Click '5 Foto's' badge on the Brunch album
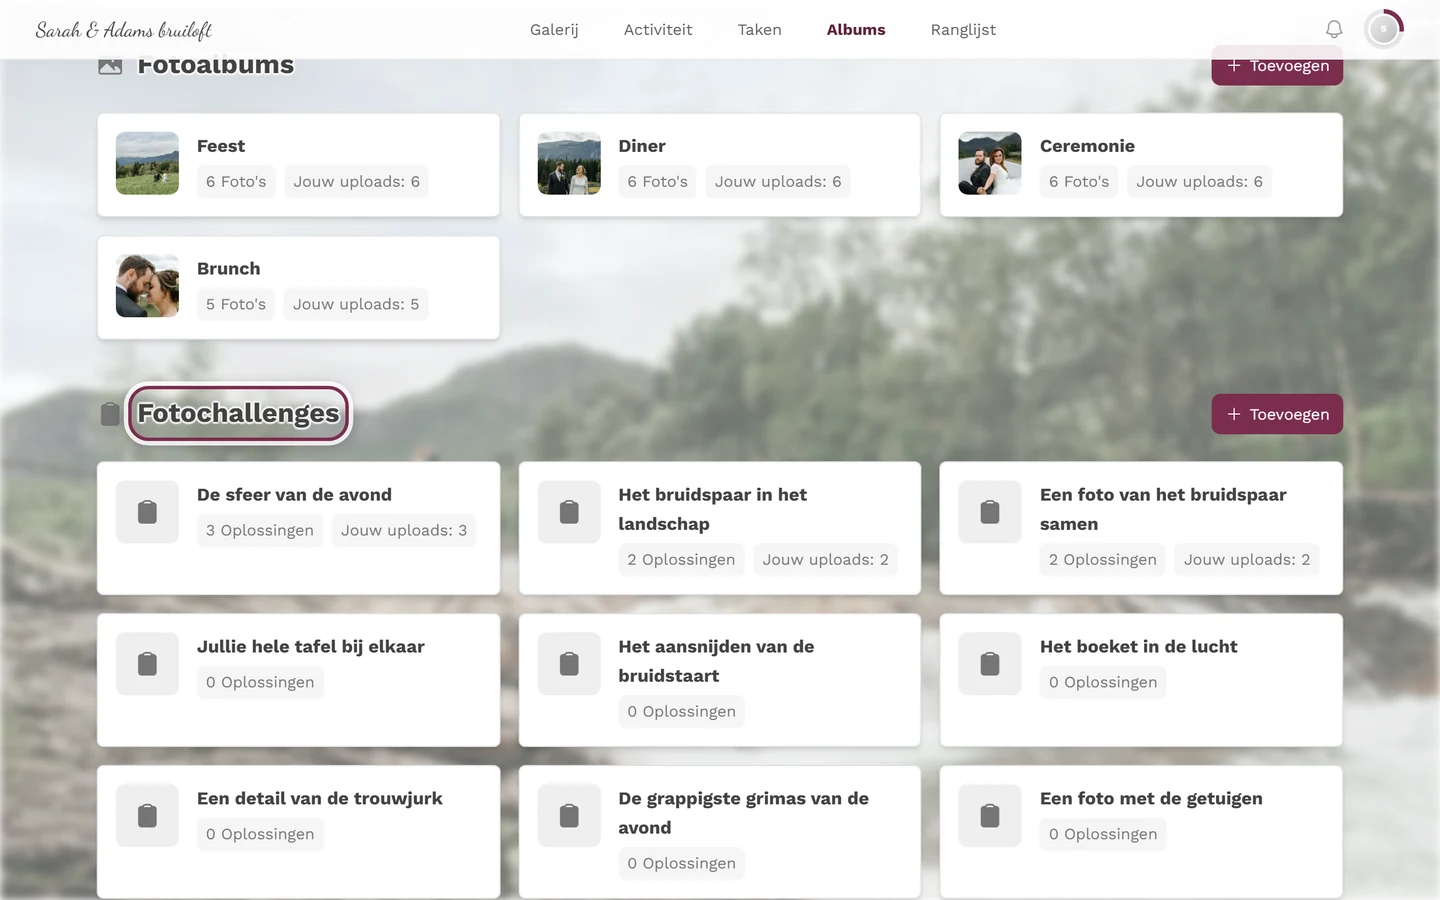The image size is (1440, 900). tap(236, 304)
